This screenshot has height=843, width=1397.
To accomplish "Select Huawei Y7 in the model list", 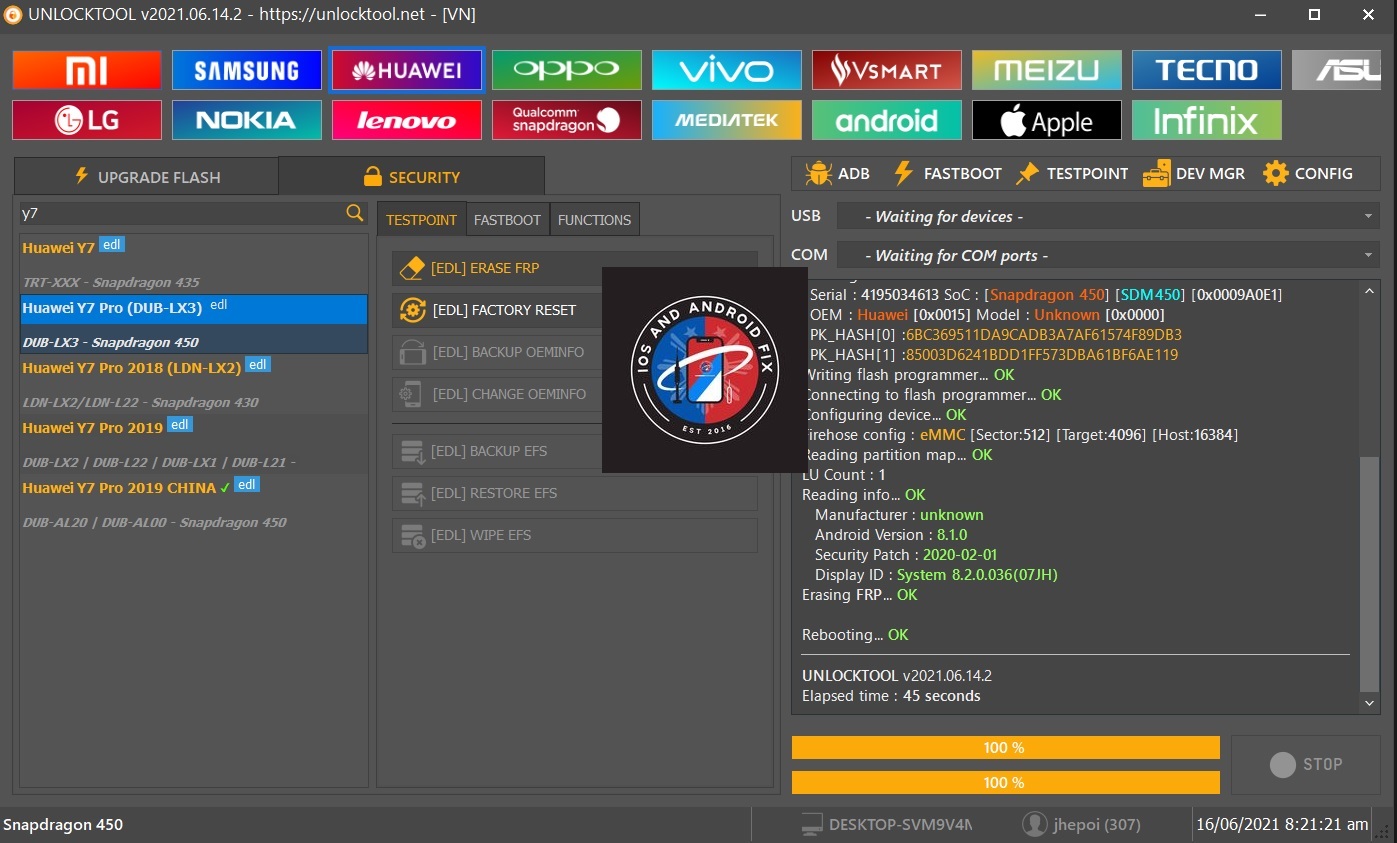I will click(x=194, y=263).
